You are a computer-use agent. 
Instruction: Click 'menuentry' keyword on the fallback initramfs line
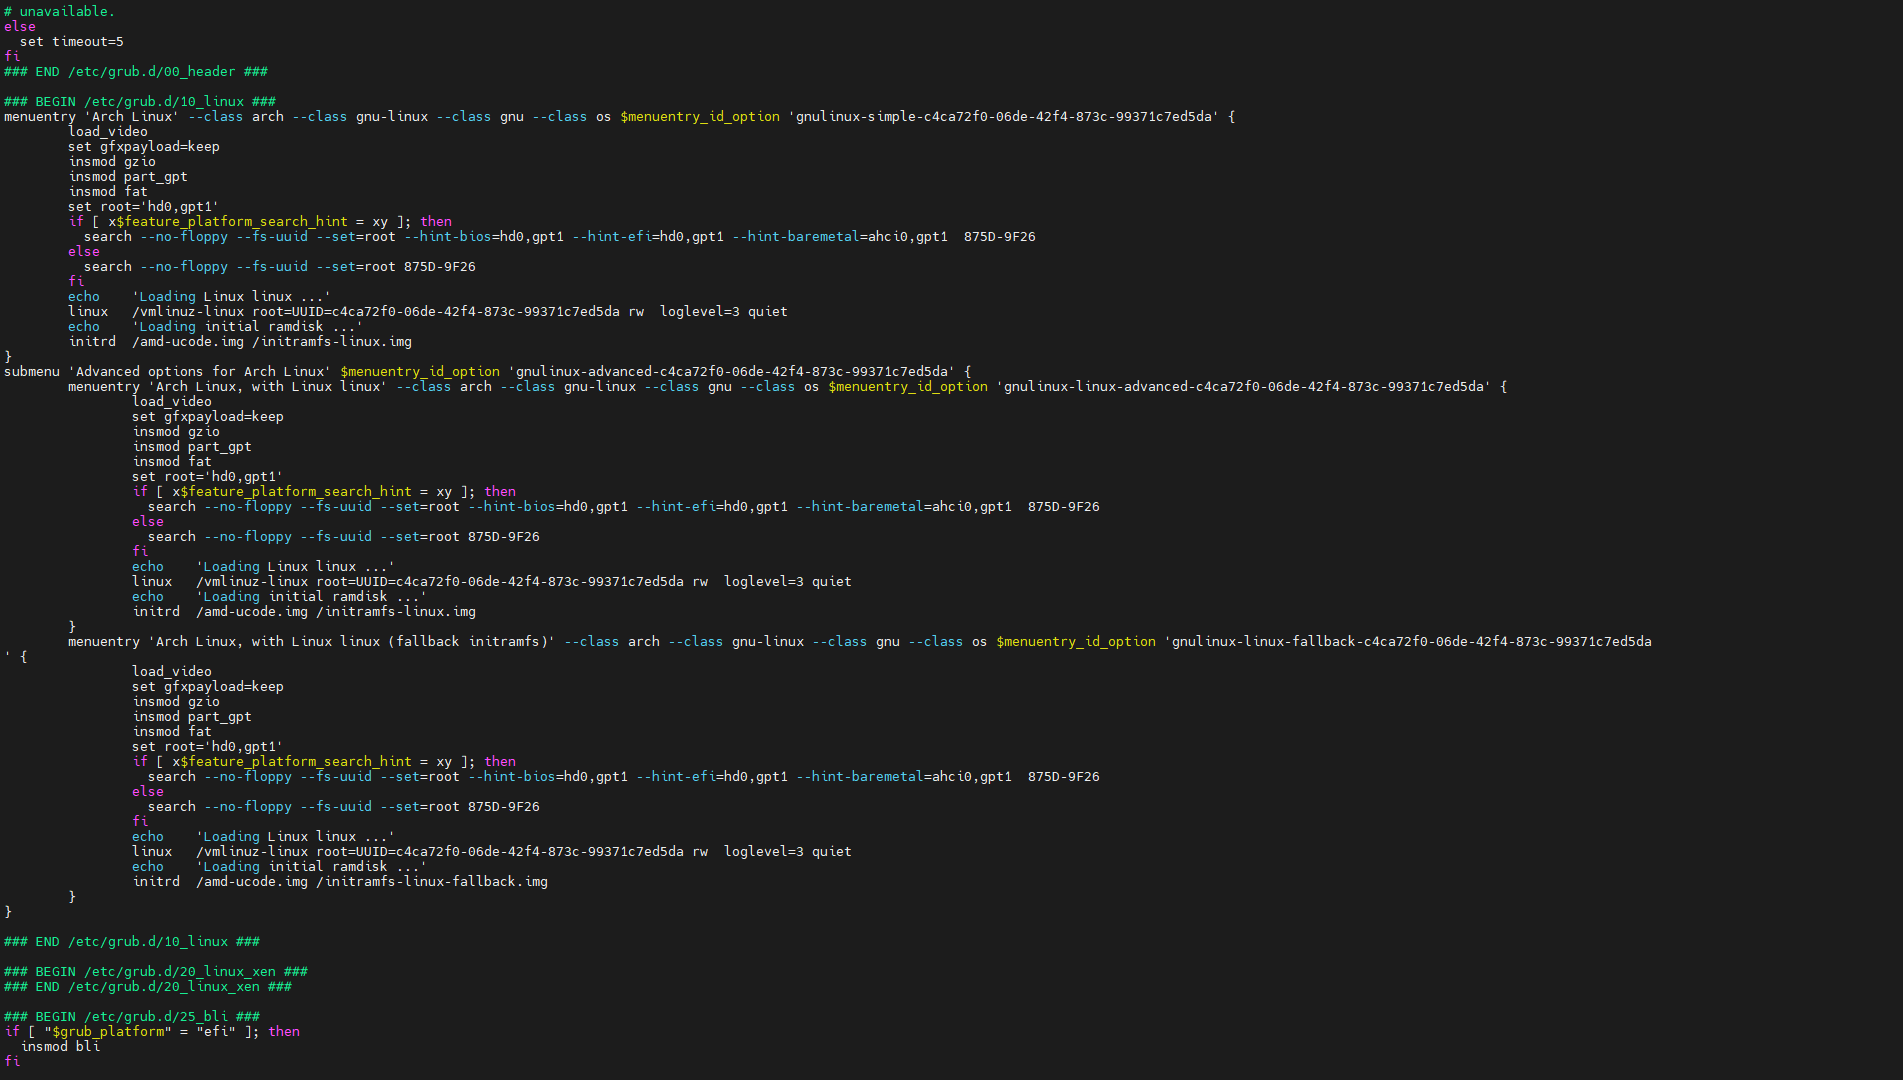point(104,642)
